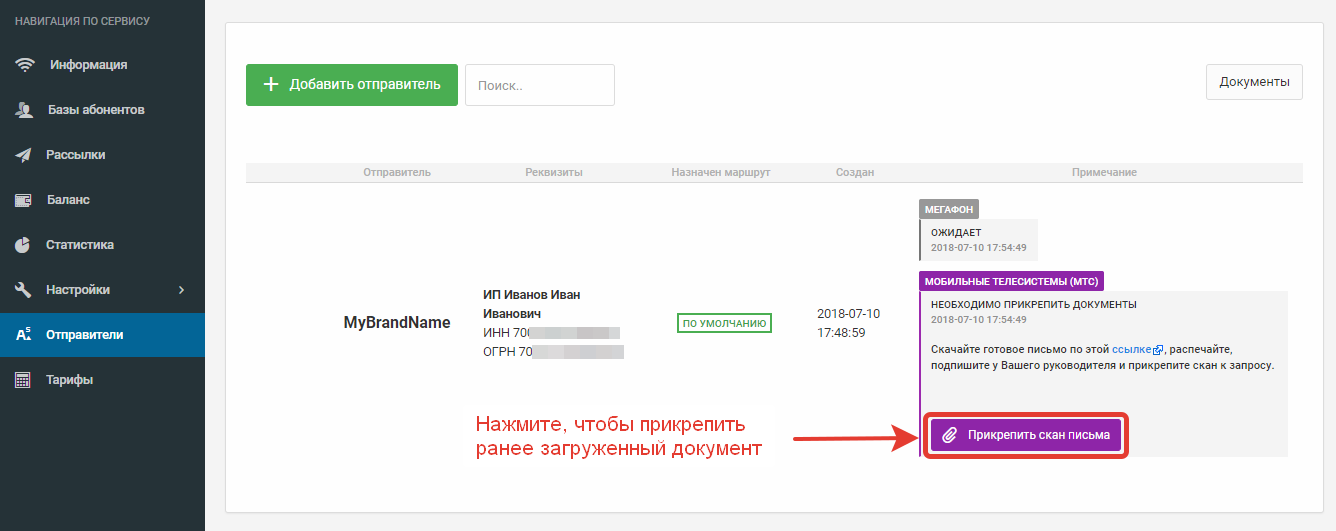This screenshot has width=1336, height=531.
Task: Click the external link icon after ссылке
Action: click(x=1158, y=351)
